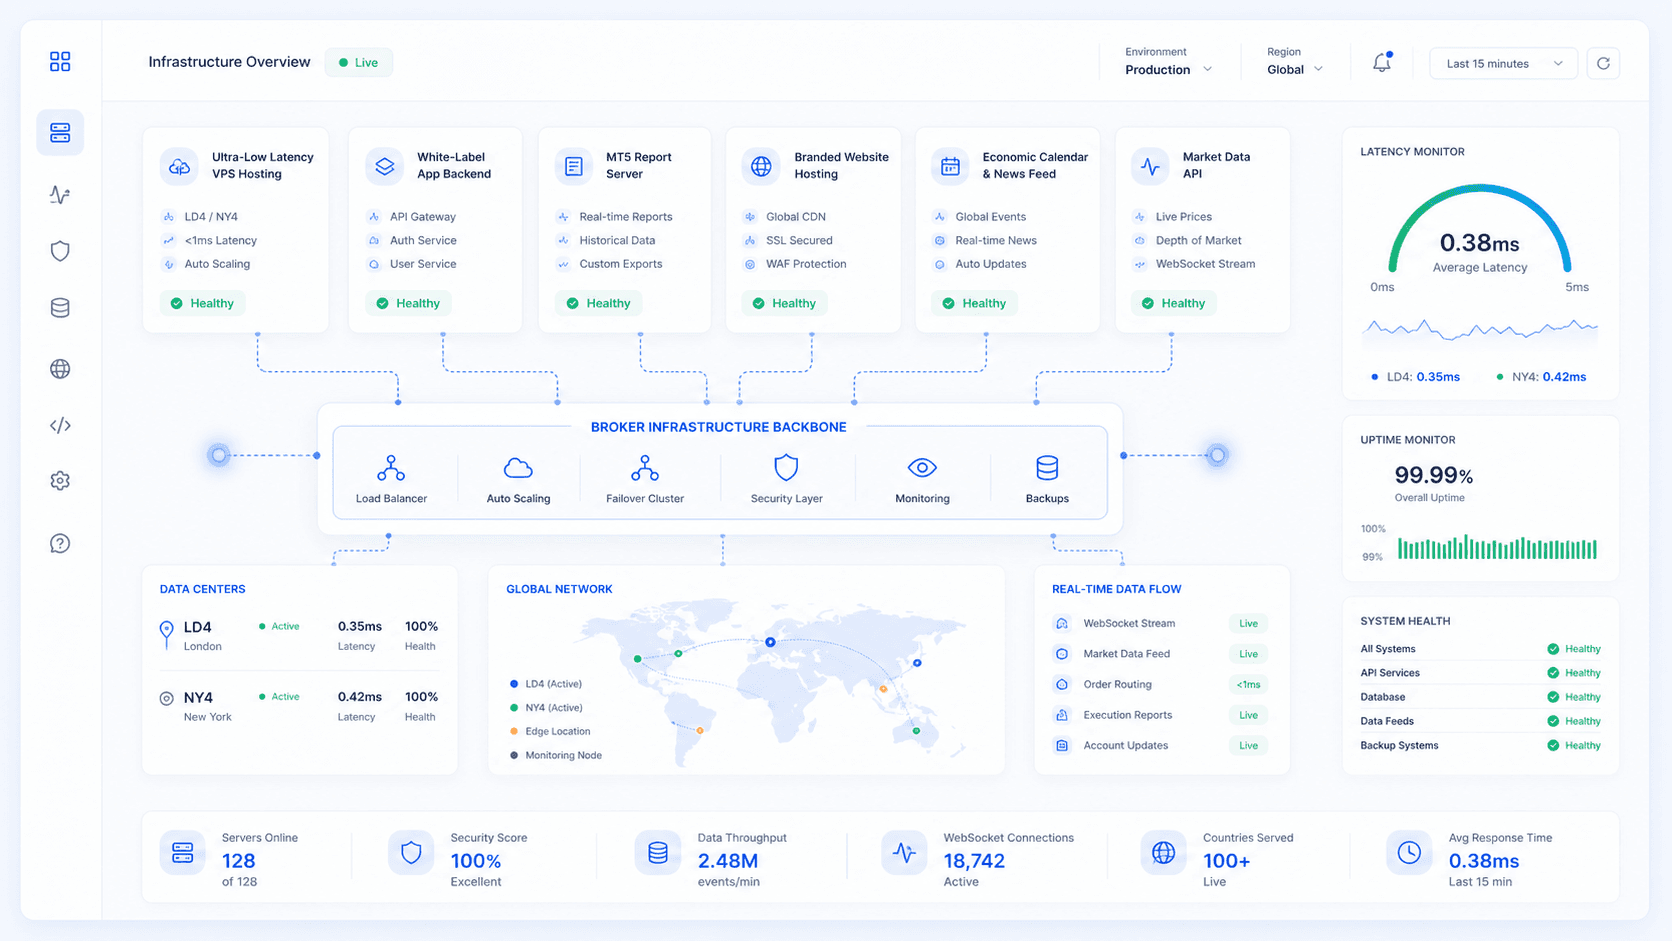Click the LD4 London location pin icon
The height and width of the screenshot is (941, 1672).
tap(166, 634)
